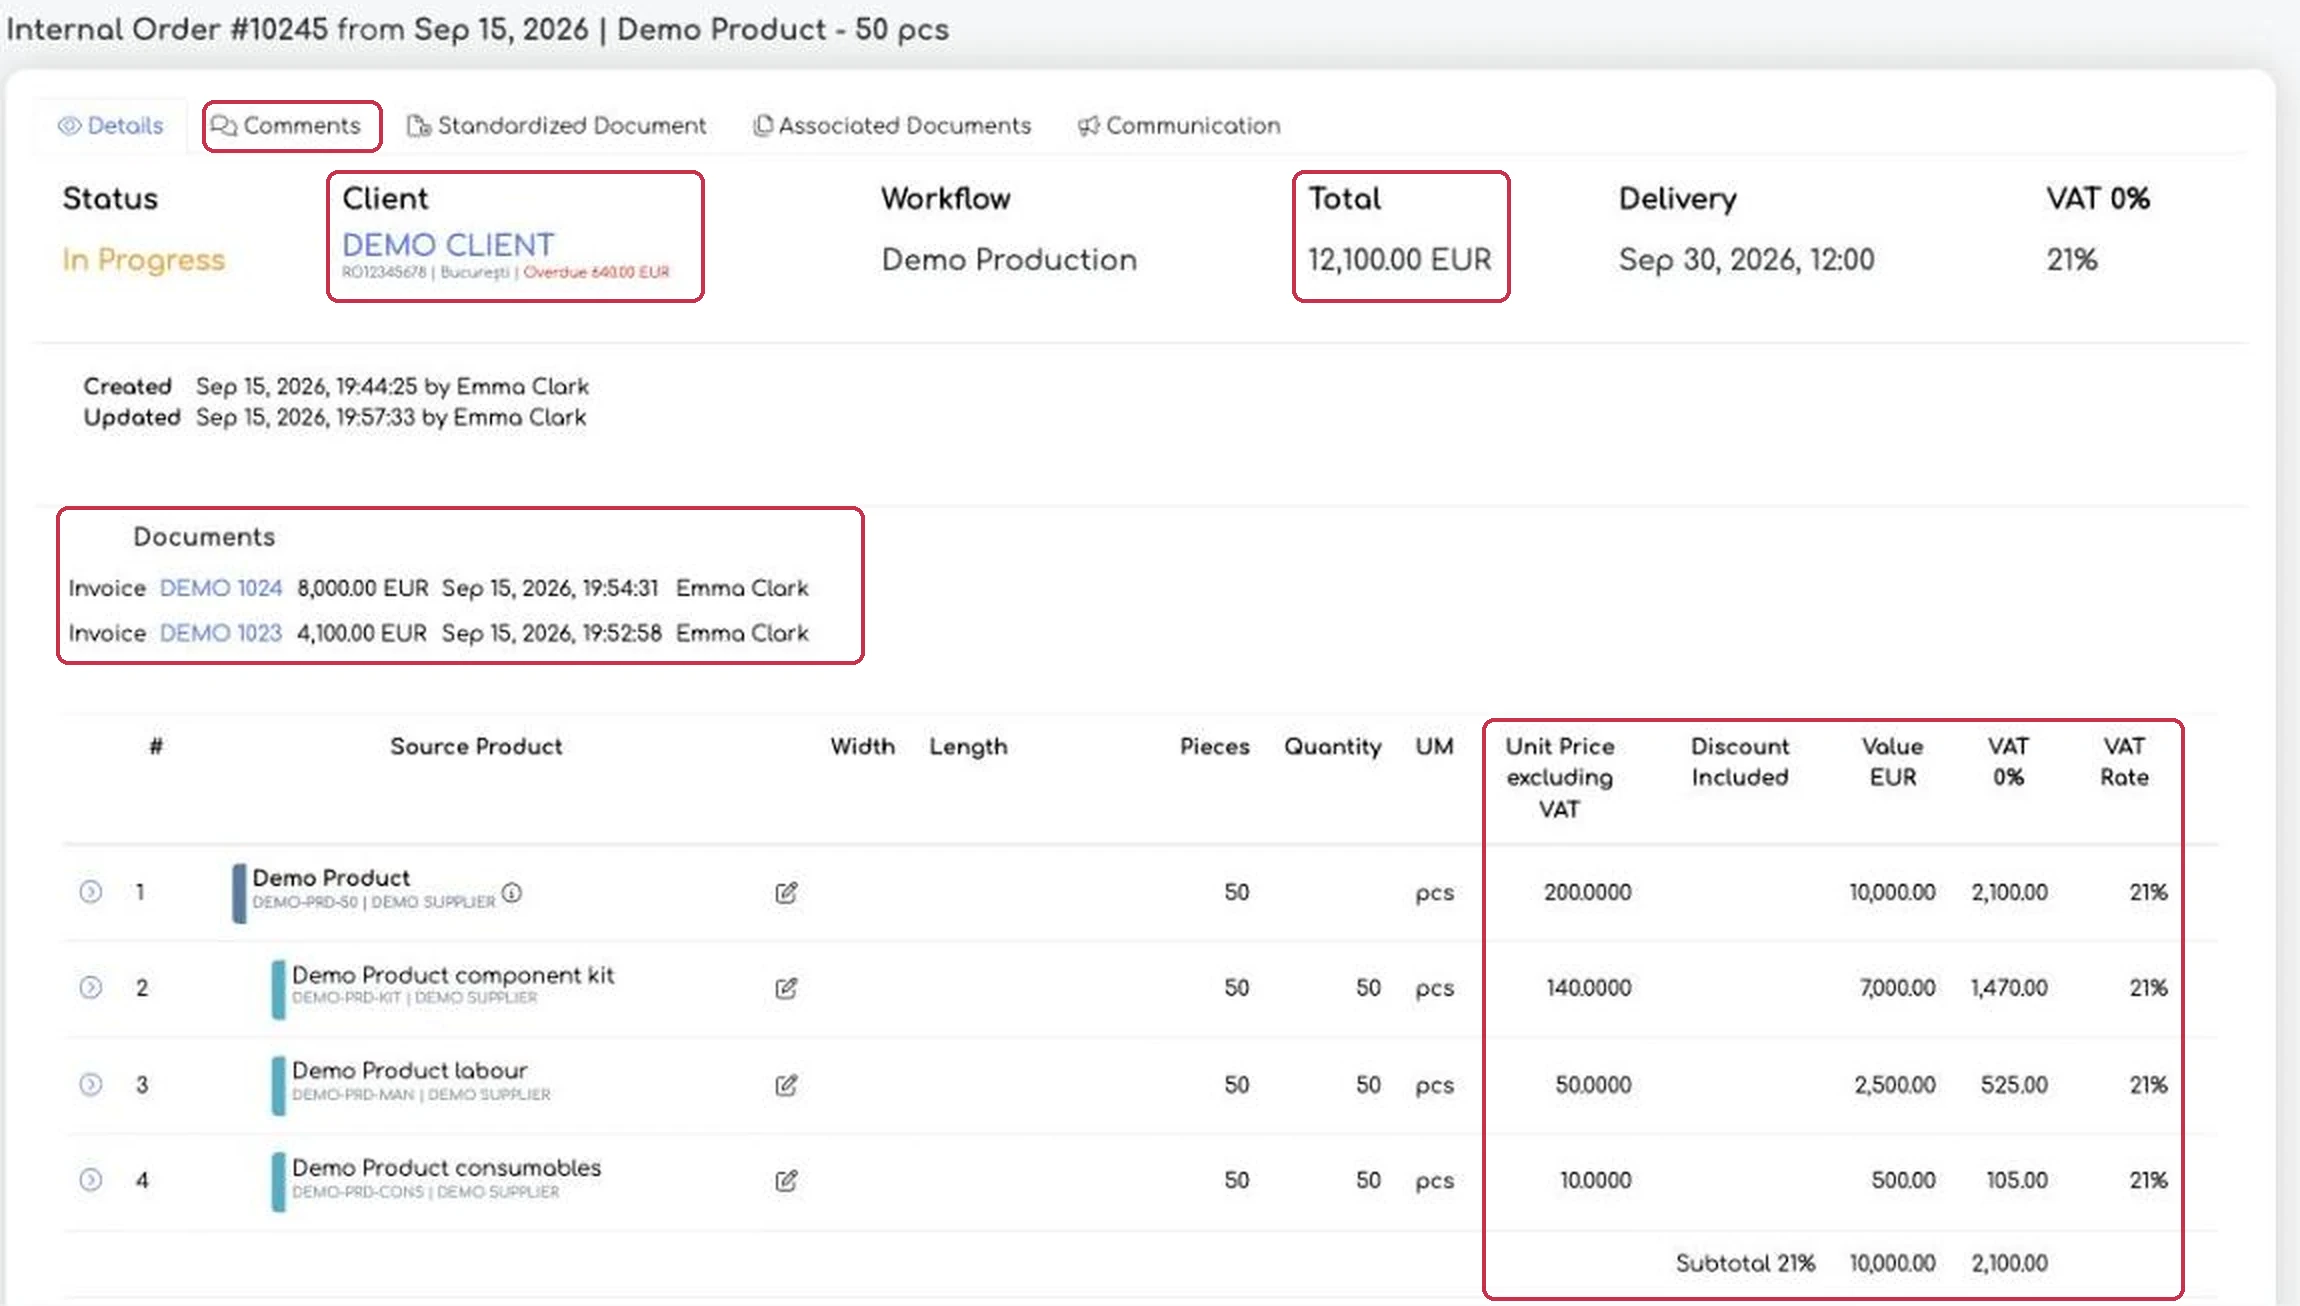
Task: Click the Total value 12,100.00 EUR
Action: coord(1399,260)
